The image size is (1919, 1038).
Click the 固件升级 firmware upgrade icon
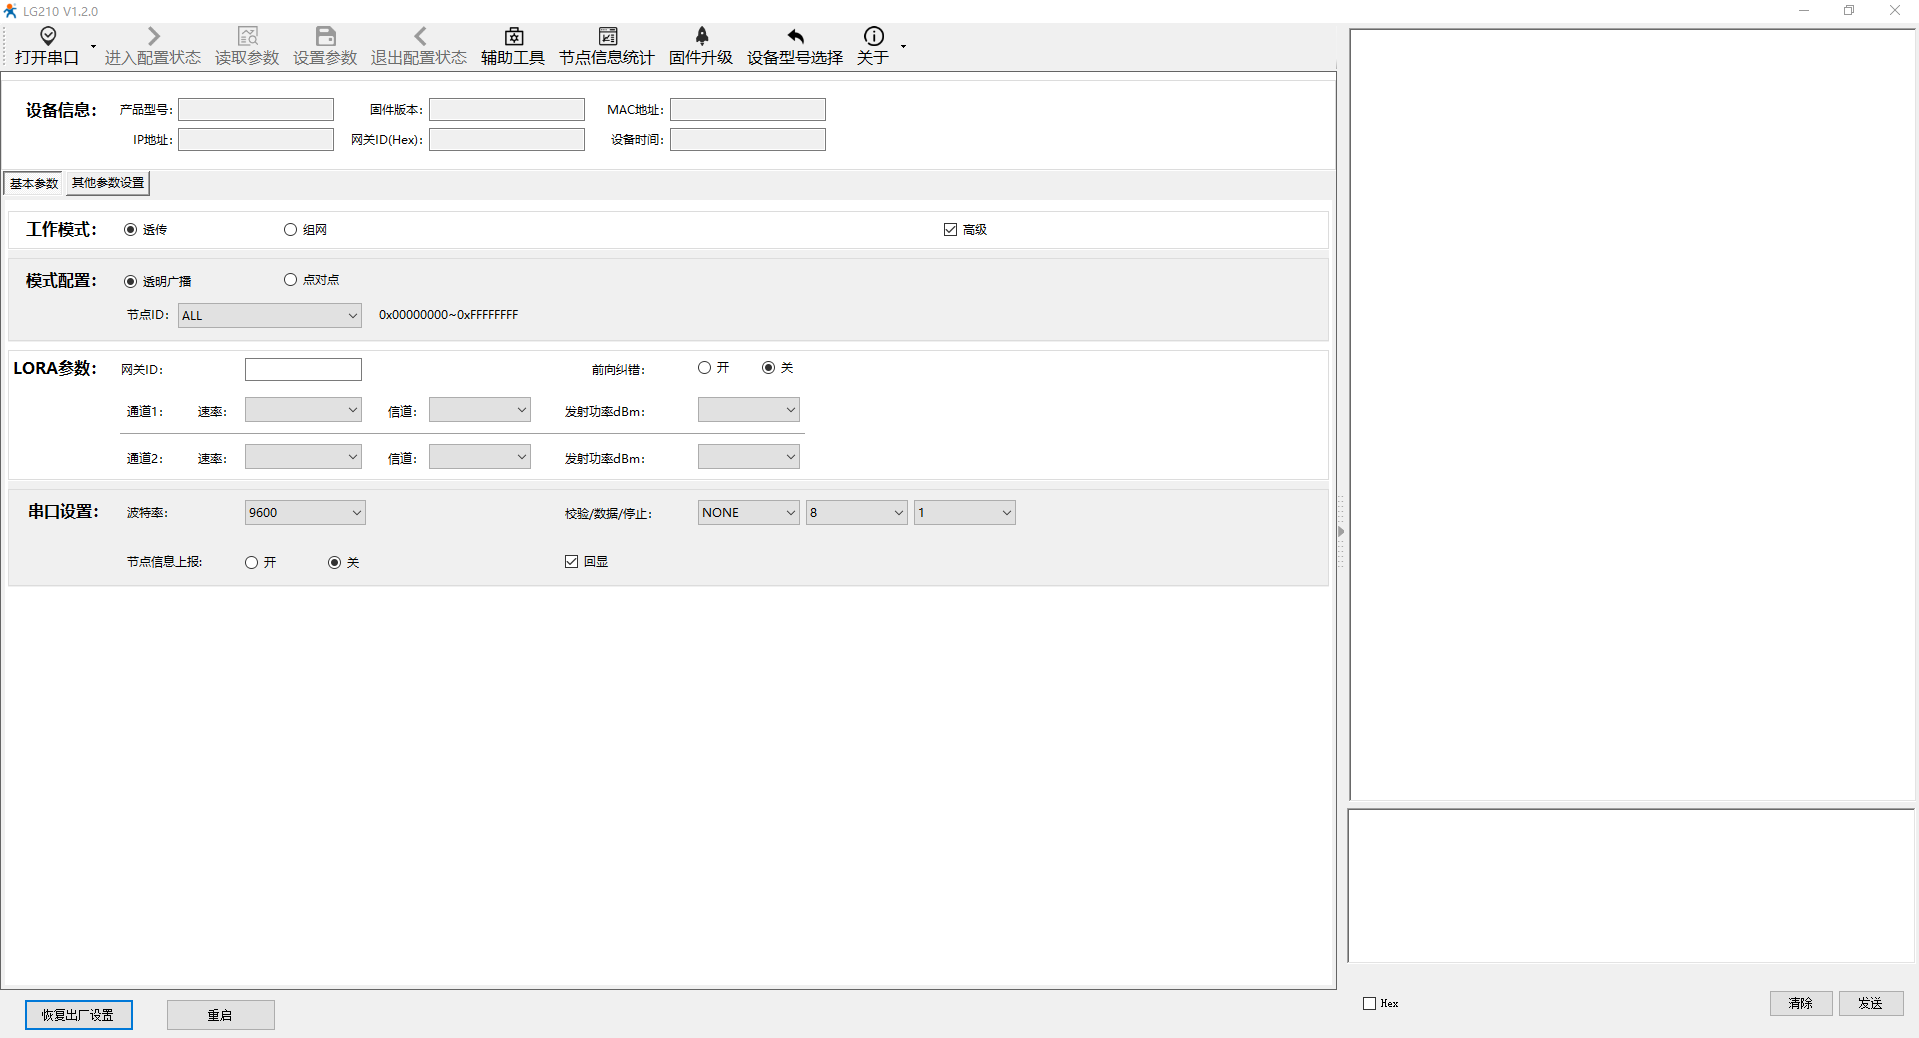pyautogui.click(x=701, y=36)
